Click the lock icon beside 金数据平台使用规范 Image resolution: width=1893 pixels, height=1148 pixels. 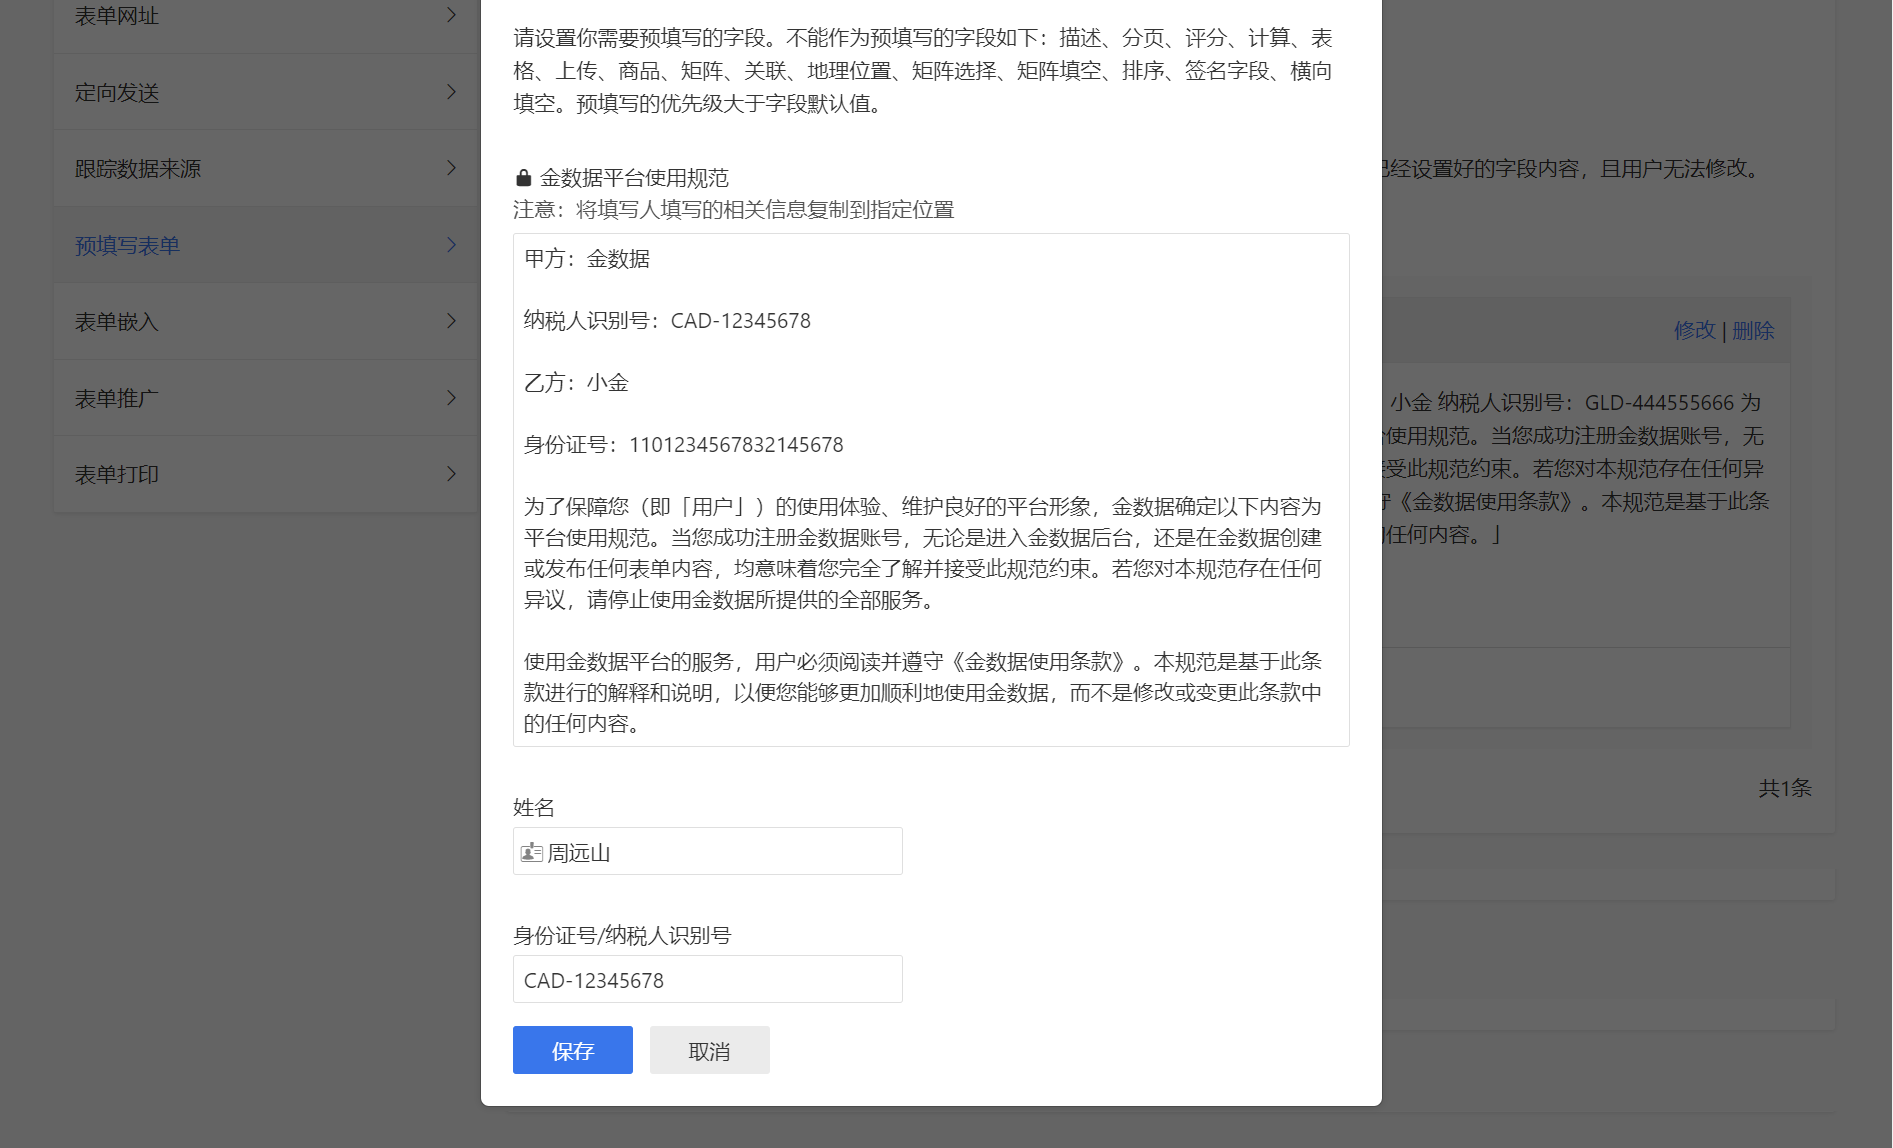523,178
